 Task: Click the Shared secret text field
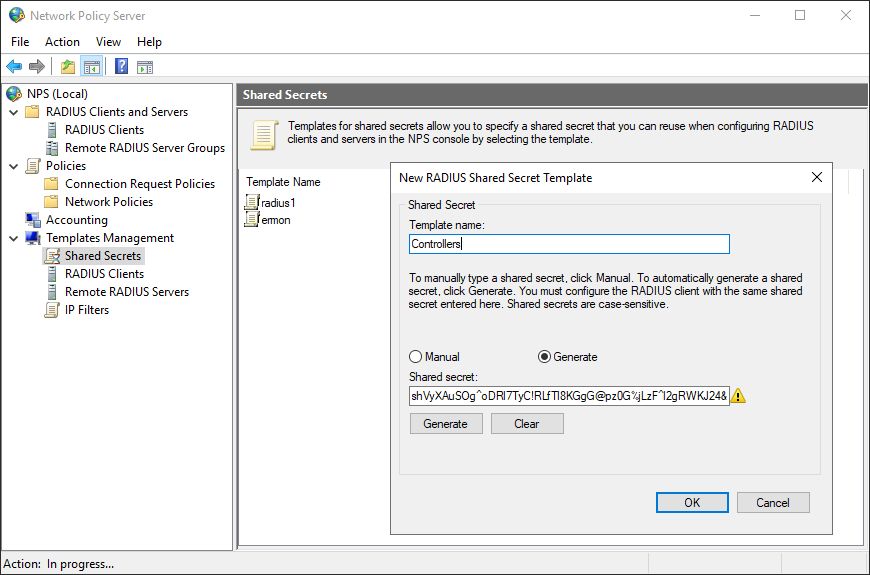click(569, 396)
